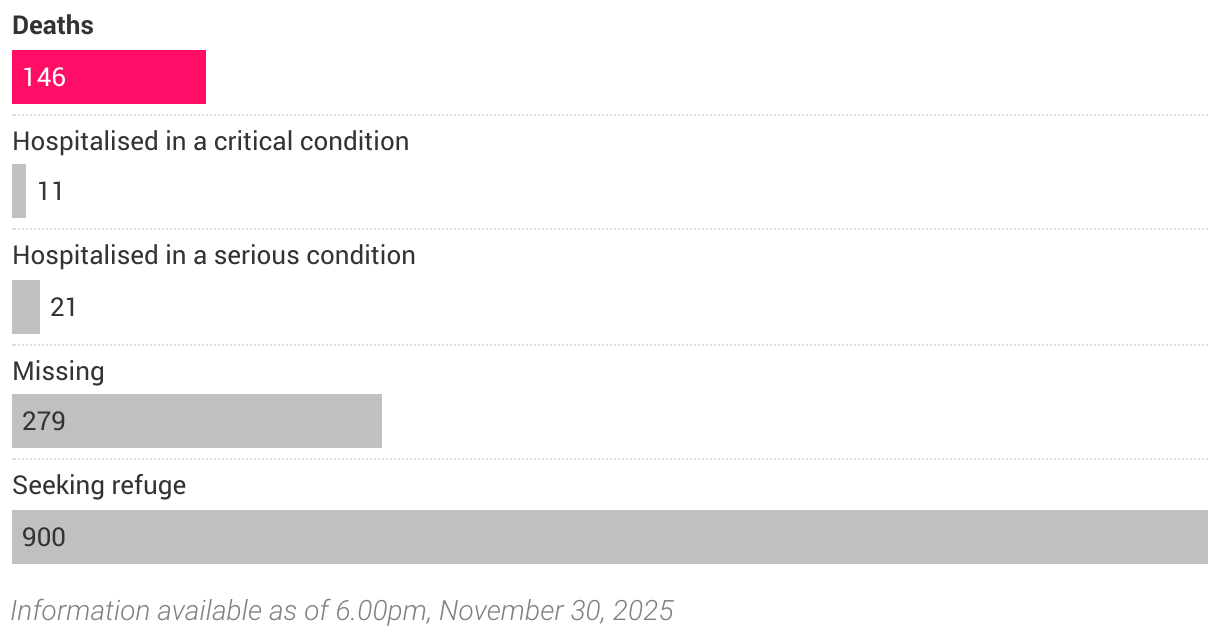Viewport: 1220px width, 636px height.
Task: Click the Missing gray bar
Action: (x=197, y=421)
